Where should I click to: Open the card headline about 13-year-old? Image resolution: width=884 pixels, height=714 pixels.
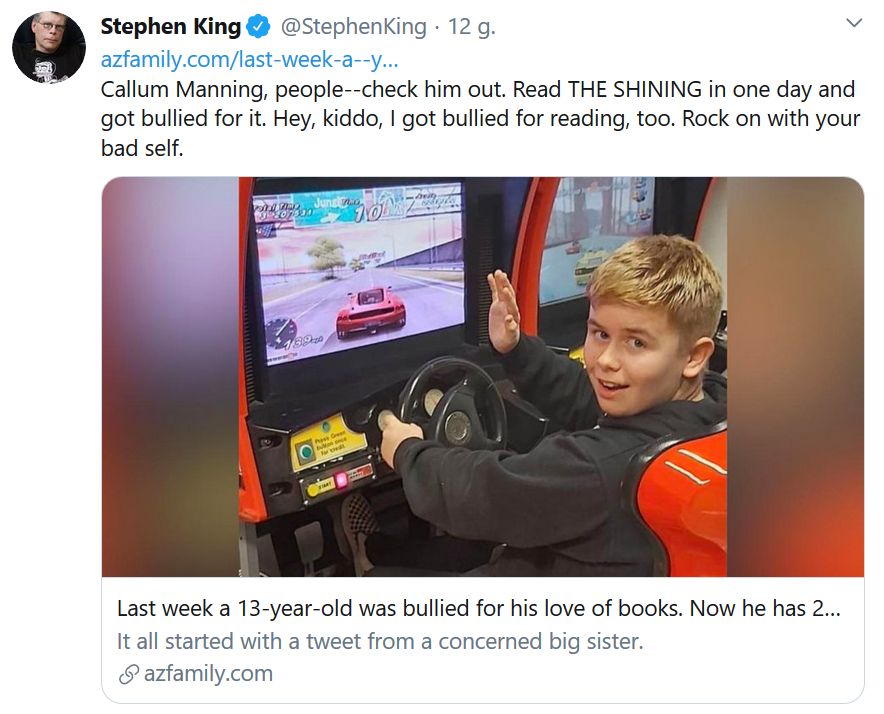(478, 608)
